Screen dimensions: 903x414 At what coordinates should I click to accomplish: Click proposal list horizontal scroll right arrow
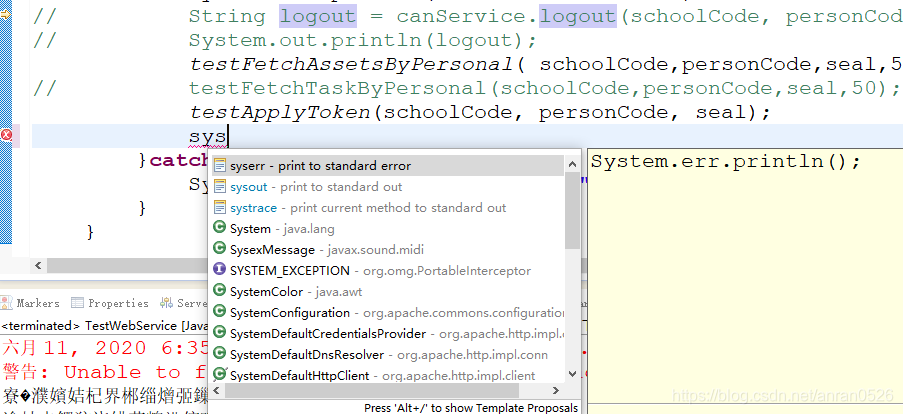556,391
